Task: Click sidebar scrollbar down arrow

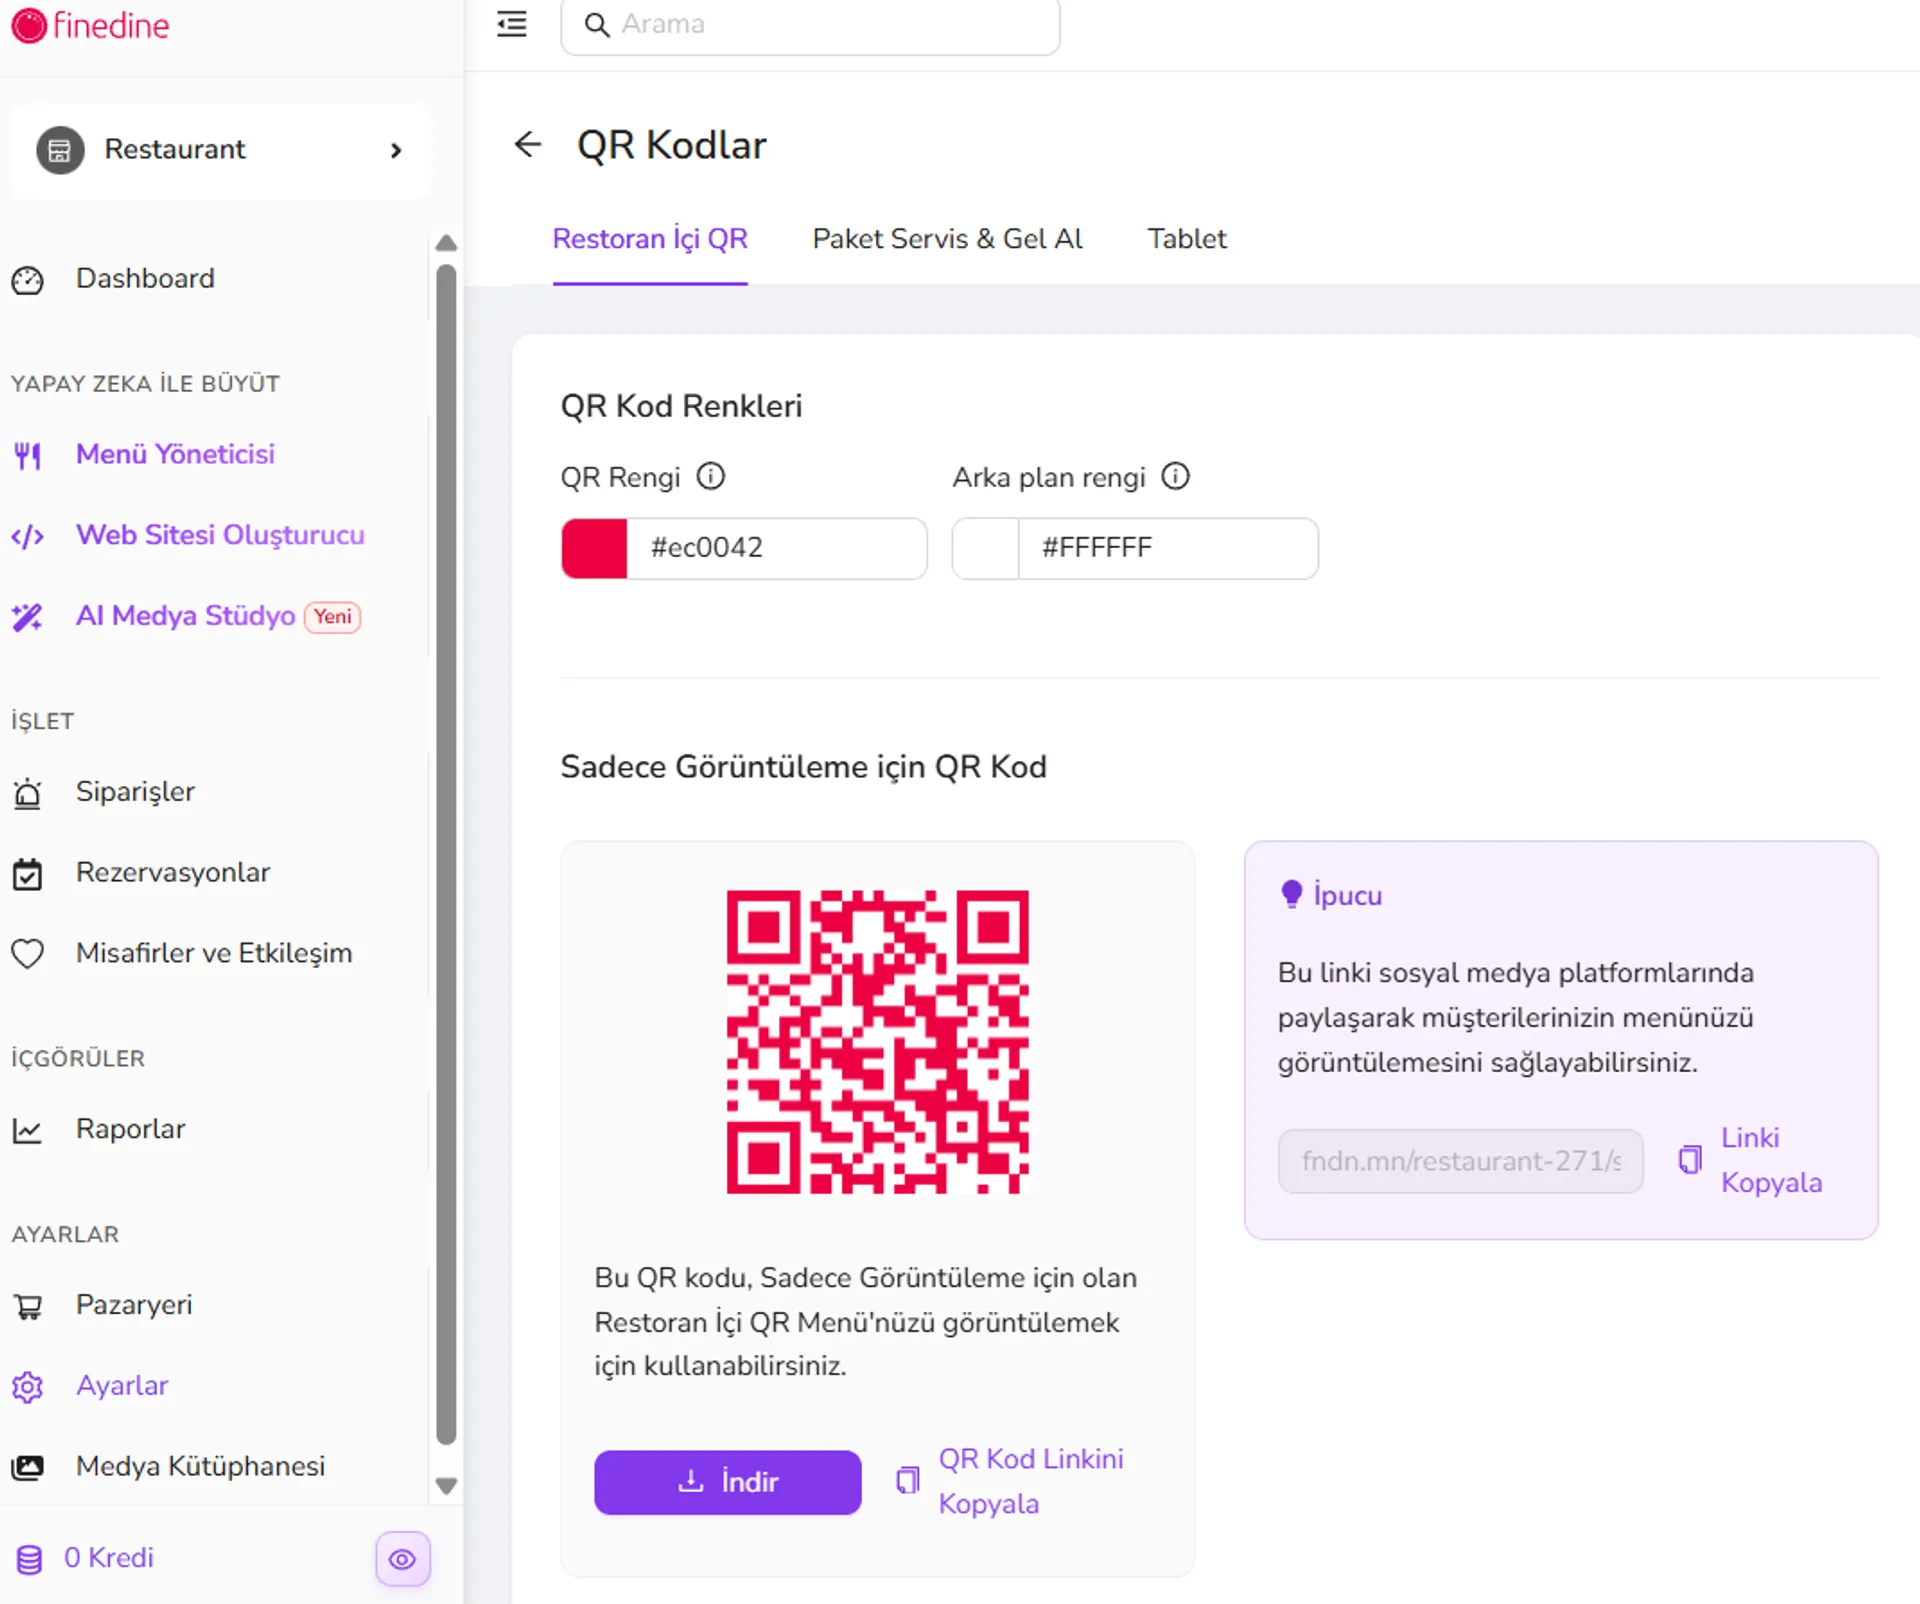Action: (447, 1486)
